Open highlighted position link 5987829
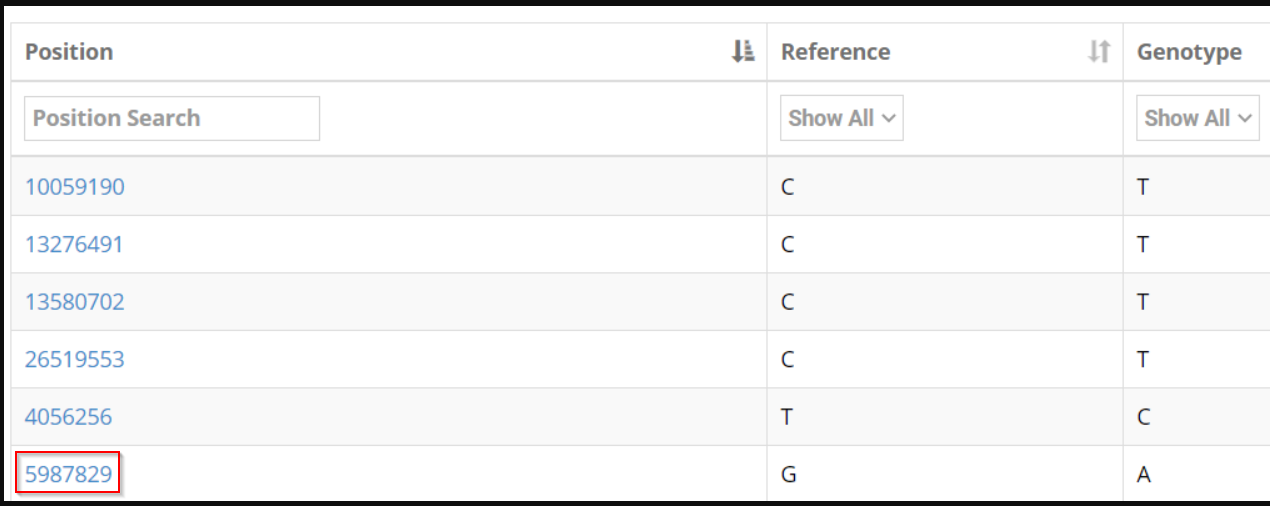Screen dimensions: 1270x506 [x=69, y=474]
